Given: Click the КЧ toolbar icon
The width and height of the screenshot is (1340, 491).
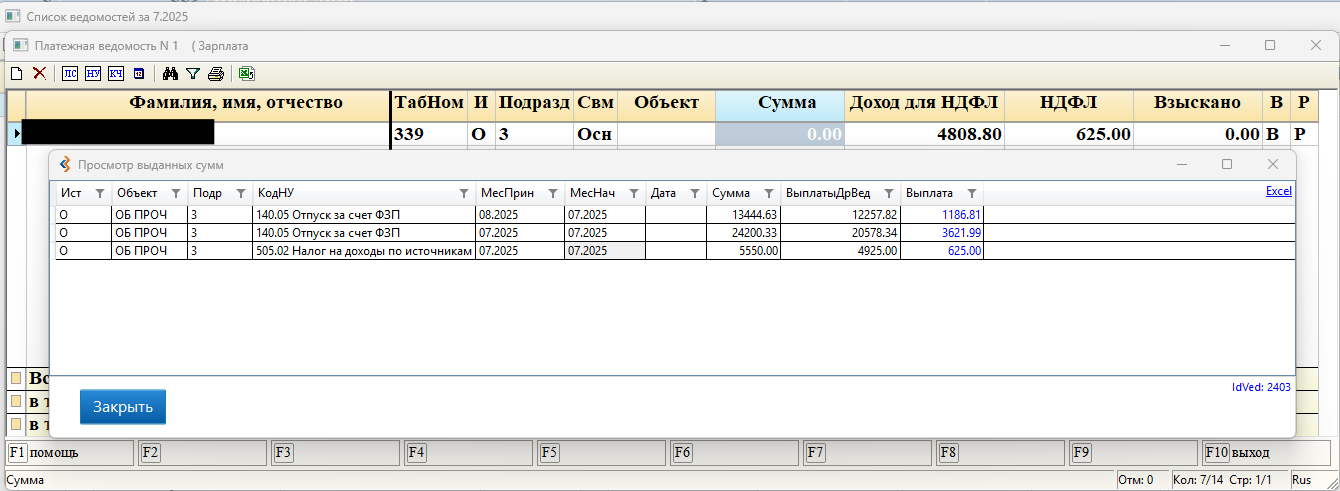Looking at the screenshot, I should click(x=116, y=73).
